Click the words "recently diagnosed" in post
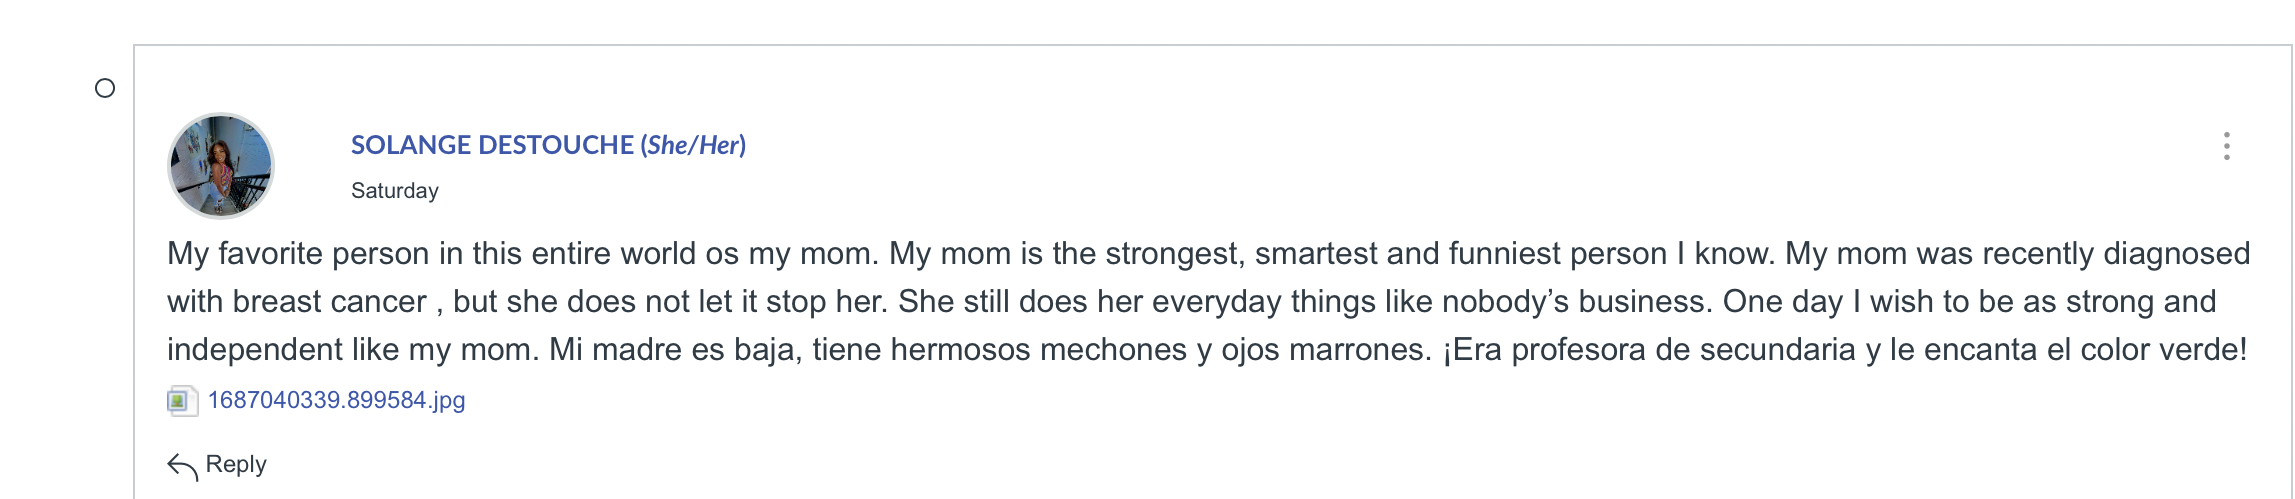The image size is (2295, 499). pyautogui.click(x=2116, y=254)
